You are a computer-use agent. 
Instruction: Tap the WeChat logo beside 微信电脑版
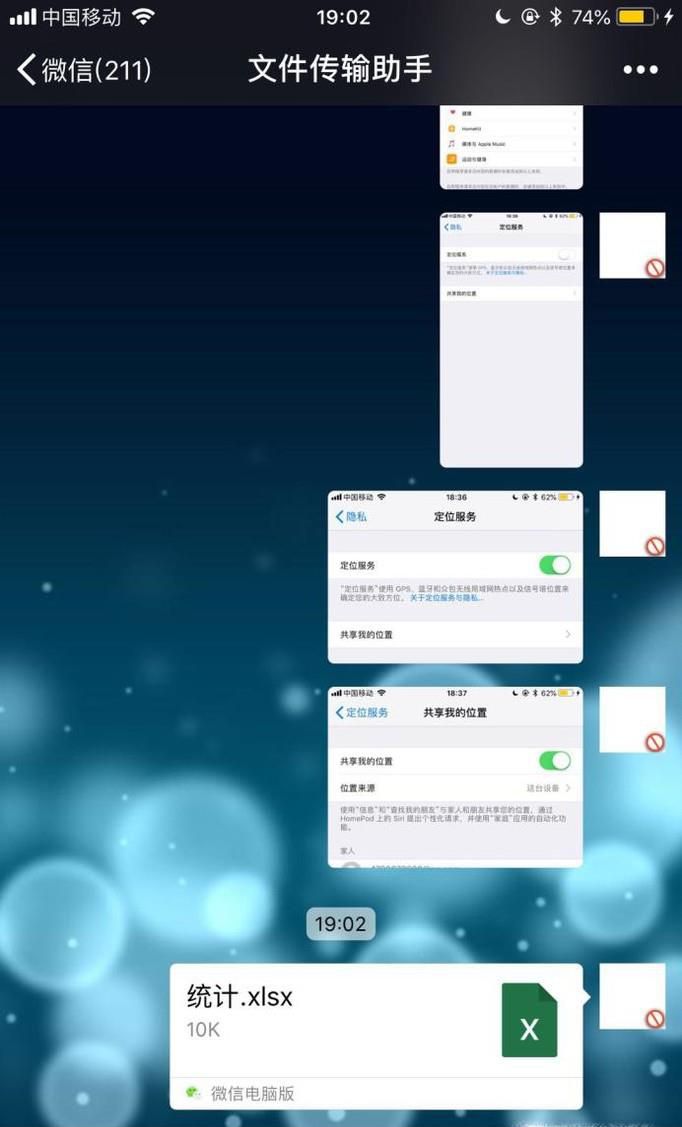[193, 1093]
